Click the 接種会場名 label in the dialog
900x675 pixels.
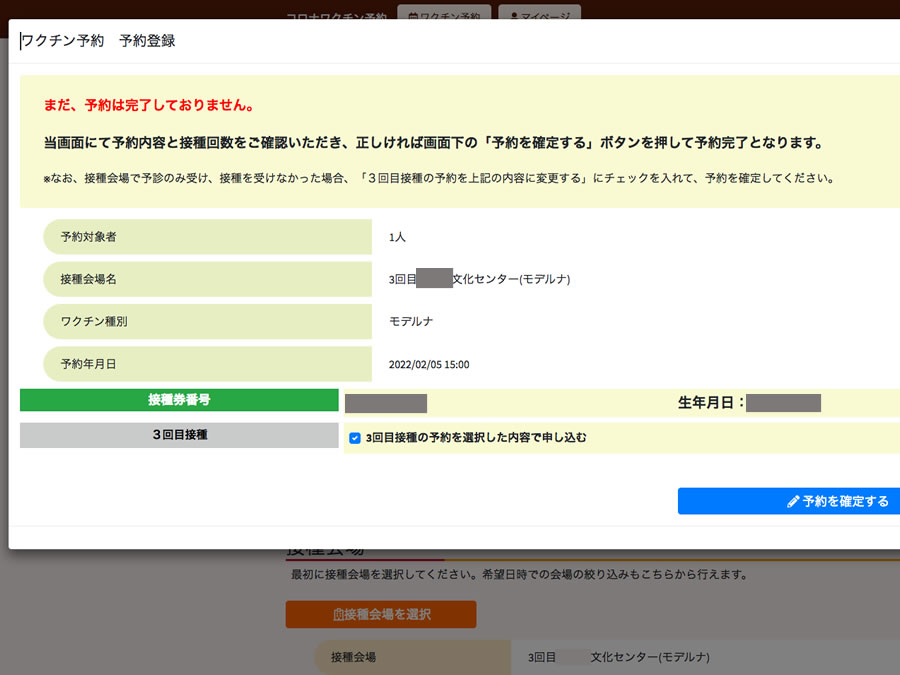pyautogui.click(x=88, y=279)
